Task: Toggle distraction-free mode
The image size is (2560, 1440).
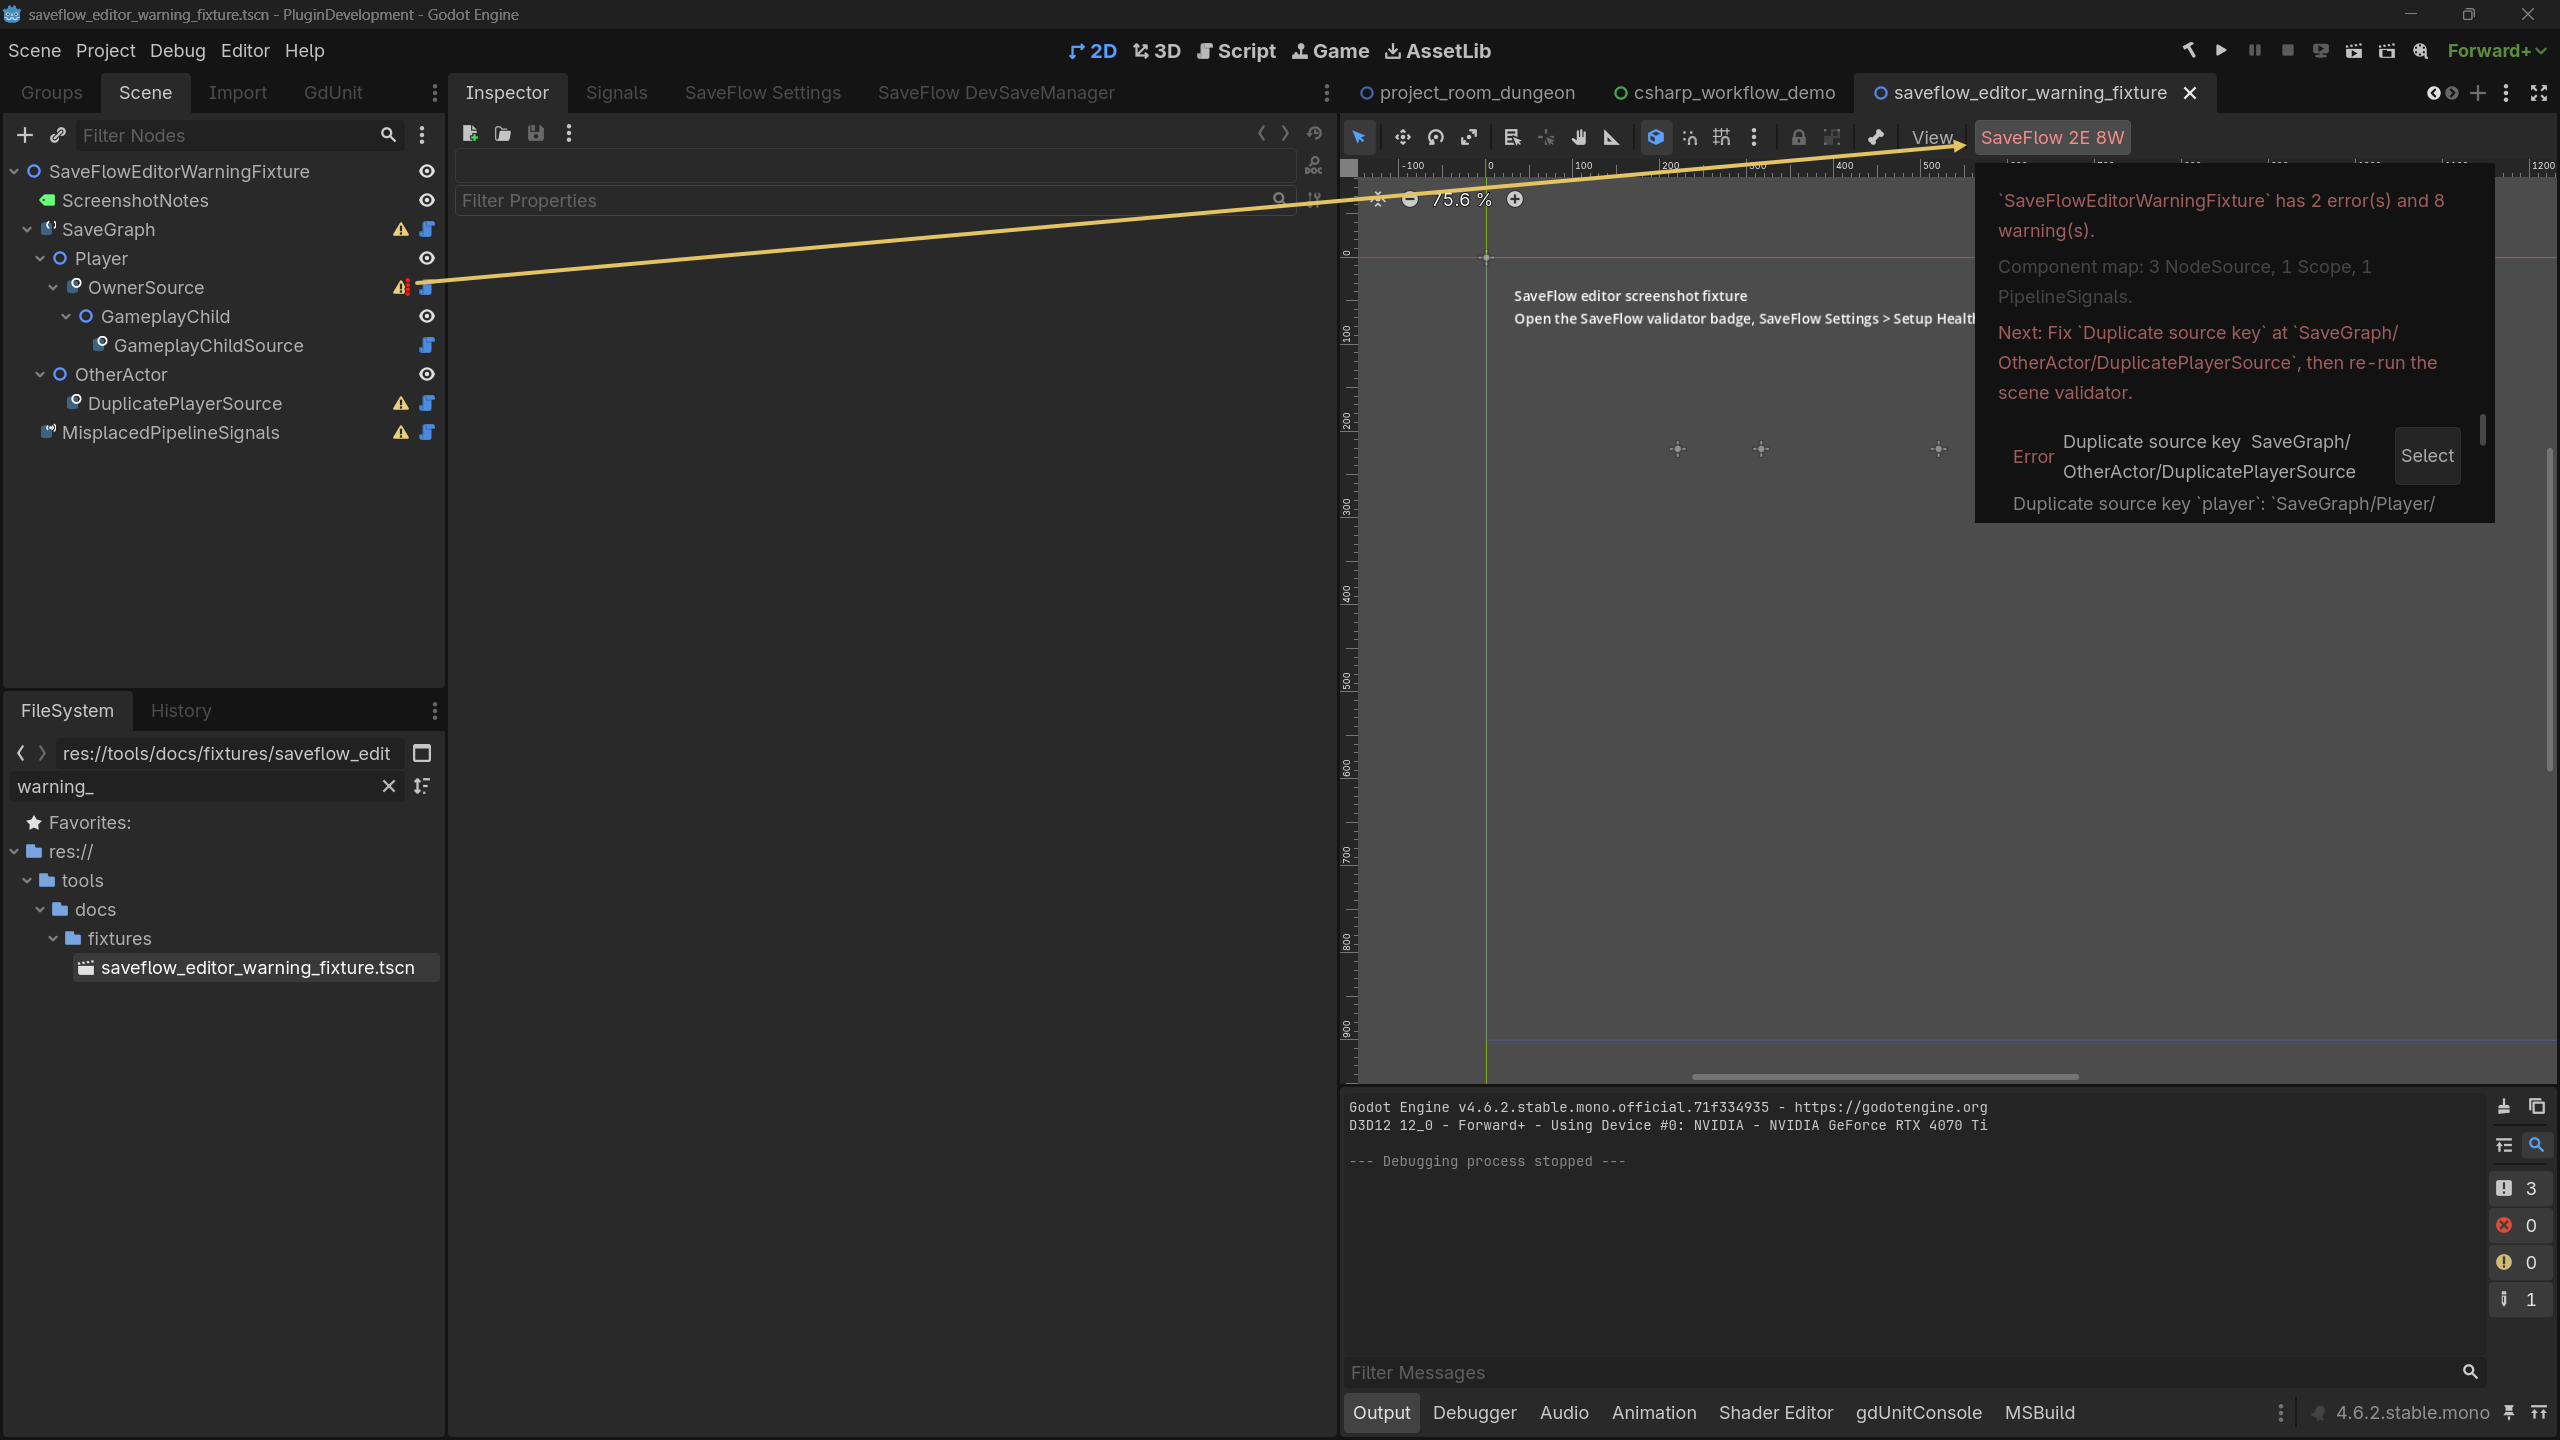Action: 2539,93
